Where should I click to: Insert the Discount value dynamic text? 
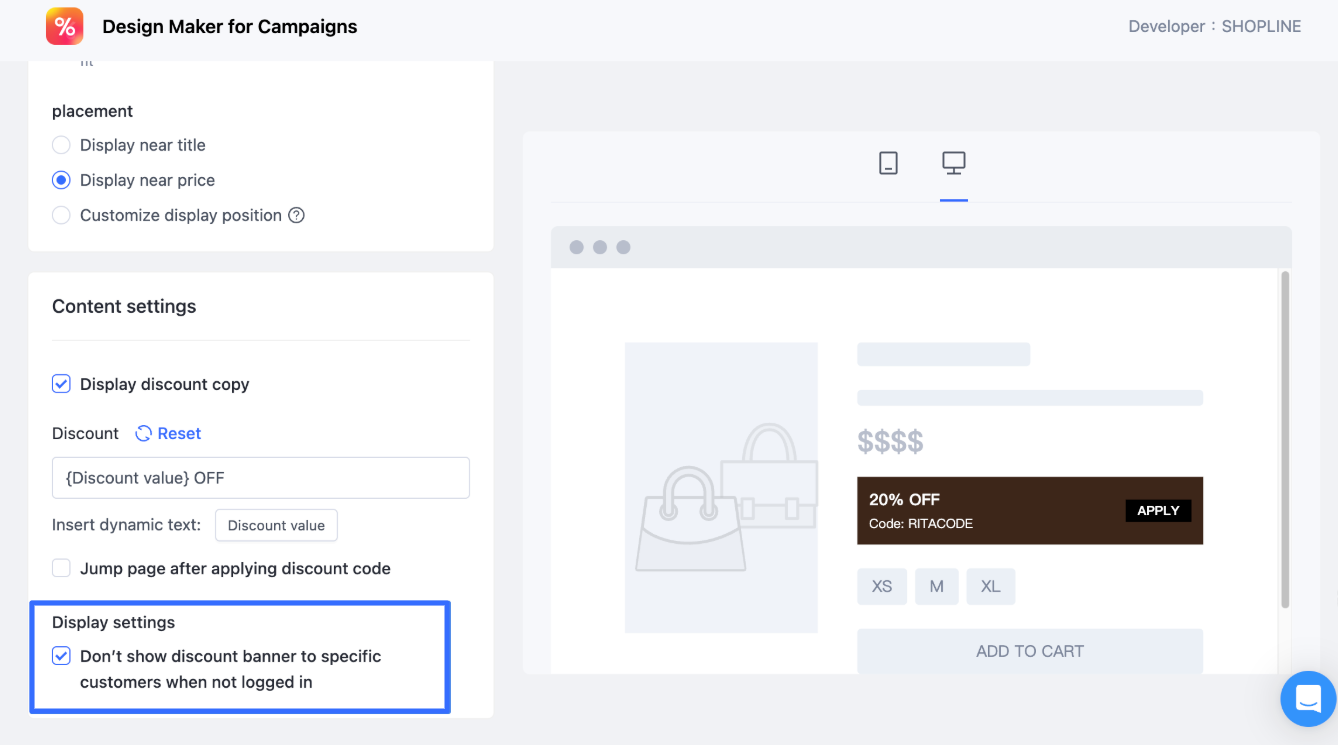(276, 525)
